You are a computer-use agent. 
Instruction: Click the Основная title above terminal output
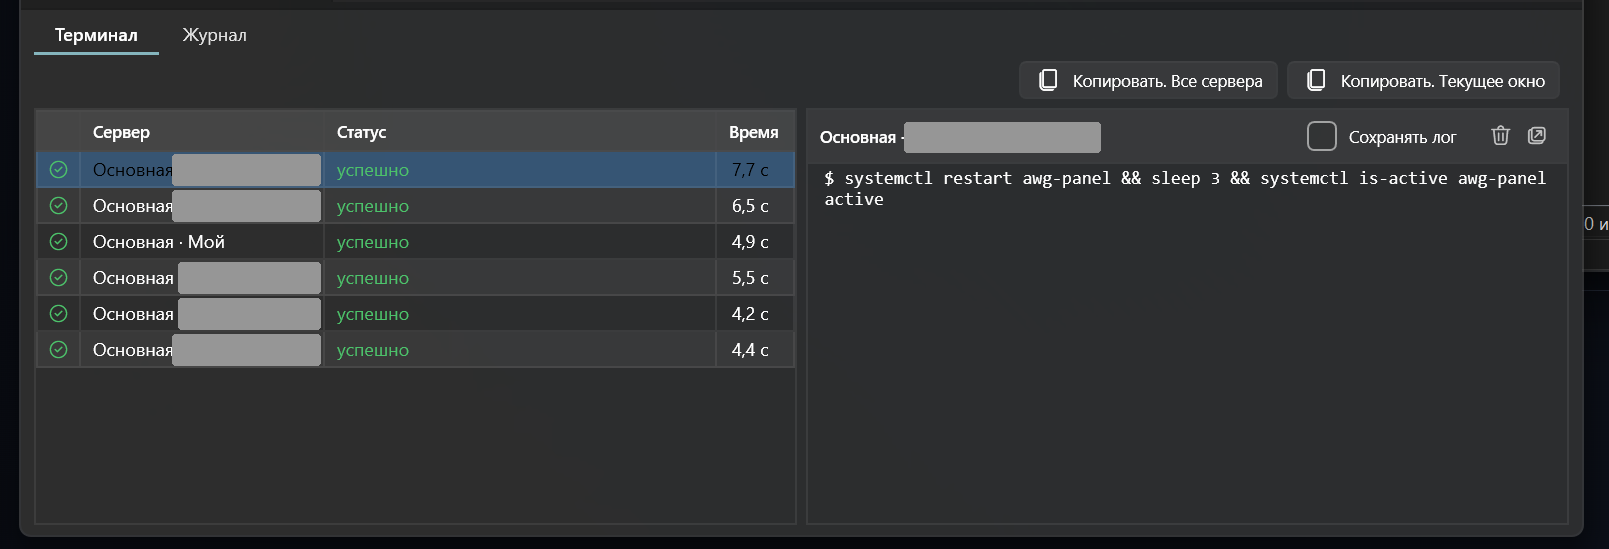858,137
